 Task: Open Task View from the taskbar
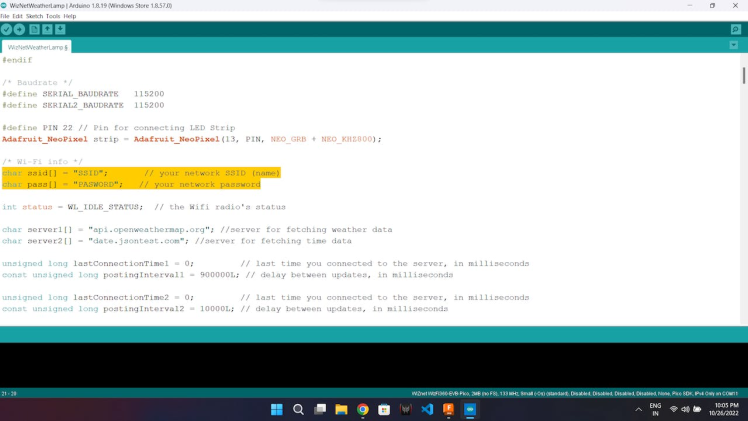[x=320, y=410]
